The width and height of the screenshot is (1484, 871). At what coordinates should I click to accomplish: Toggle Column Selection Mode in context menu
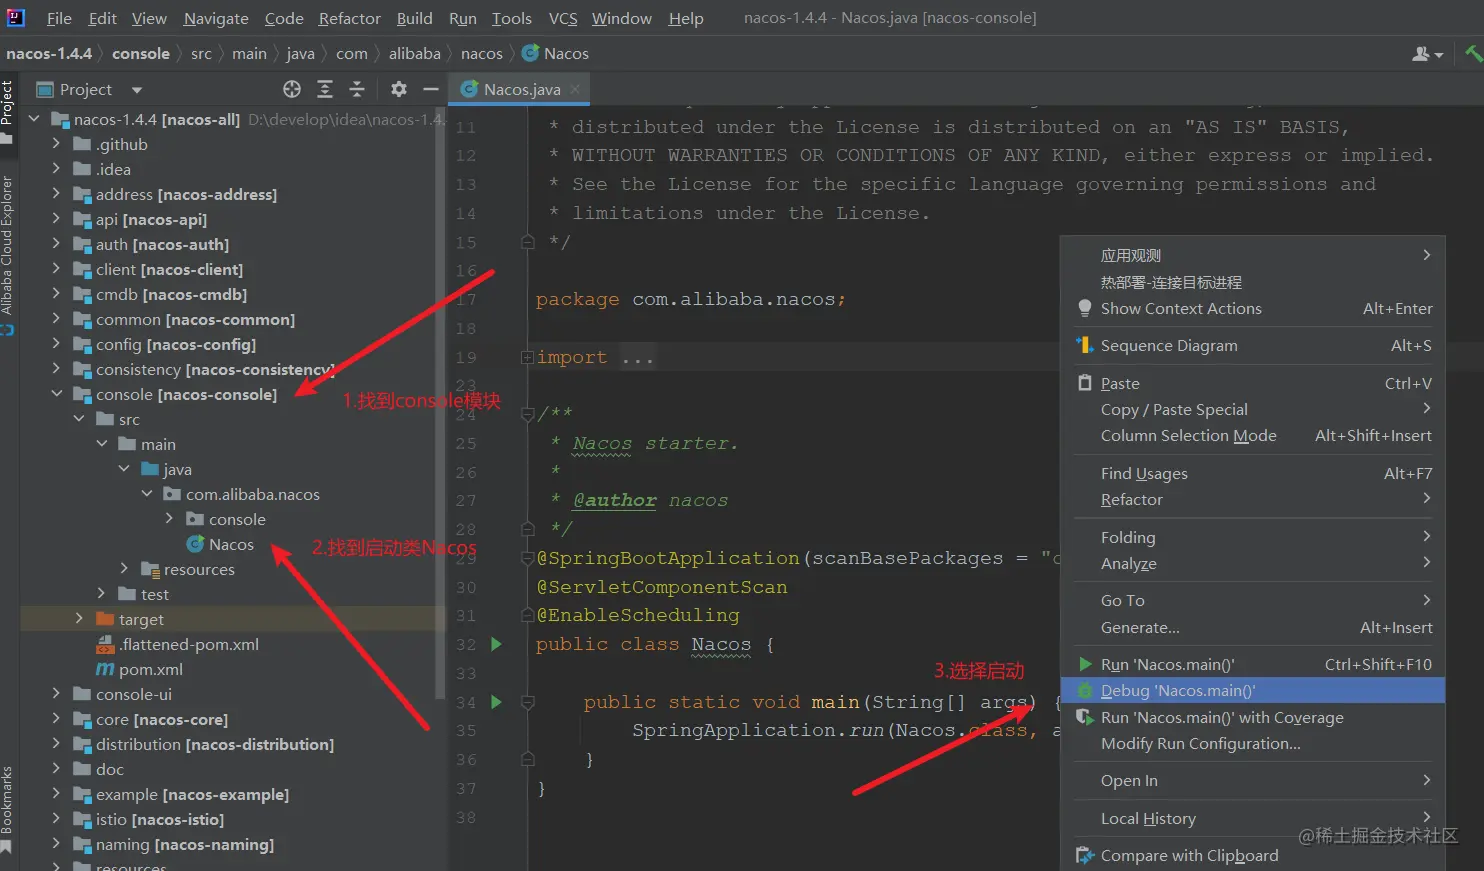(x=1253, y=436)
